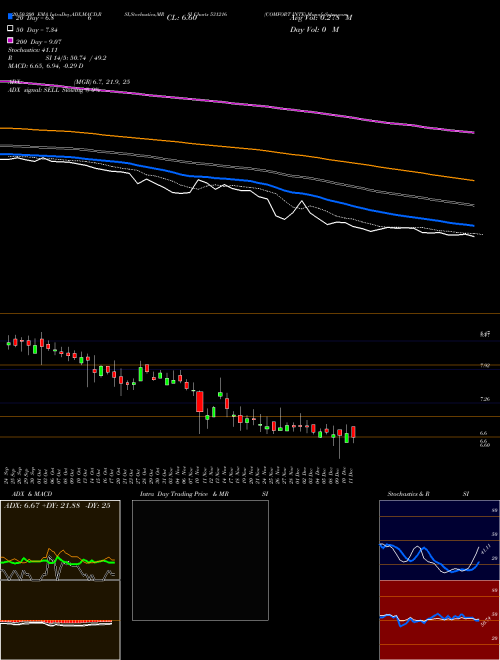Click the magenta 200 Day legend swatch

(10, 40)
